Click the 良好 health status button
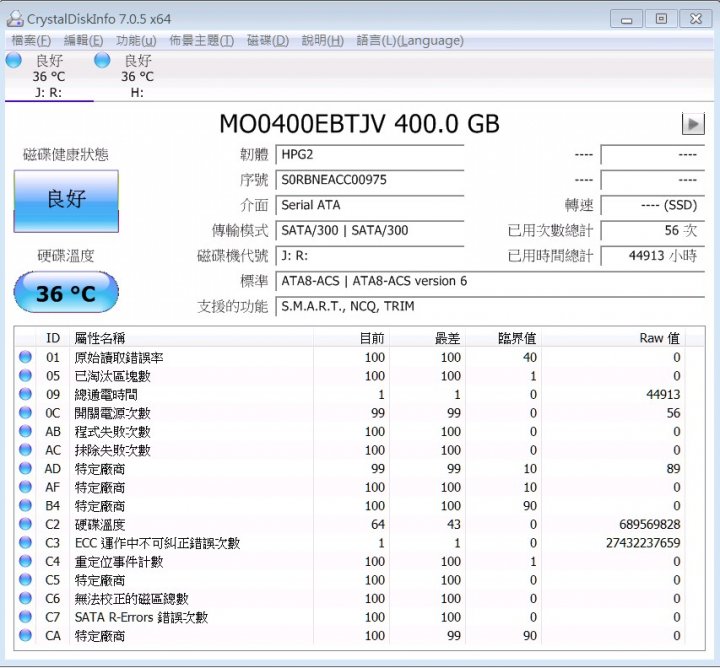Image resolution: width=720 pixels, height=668 pixels. pos(66,201)
